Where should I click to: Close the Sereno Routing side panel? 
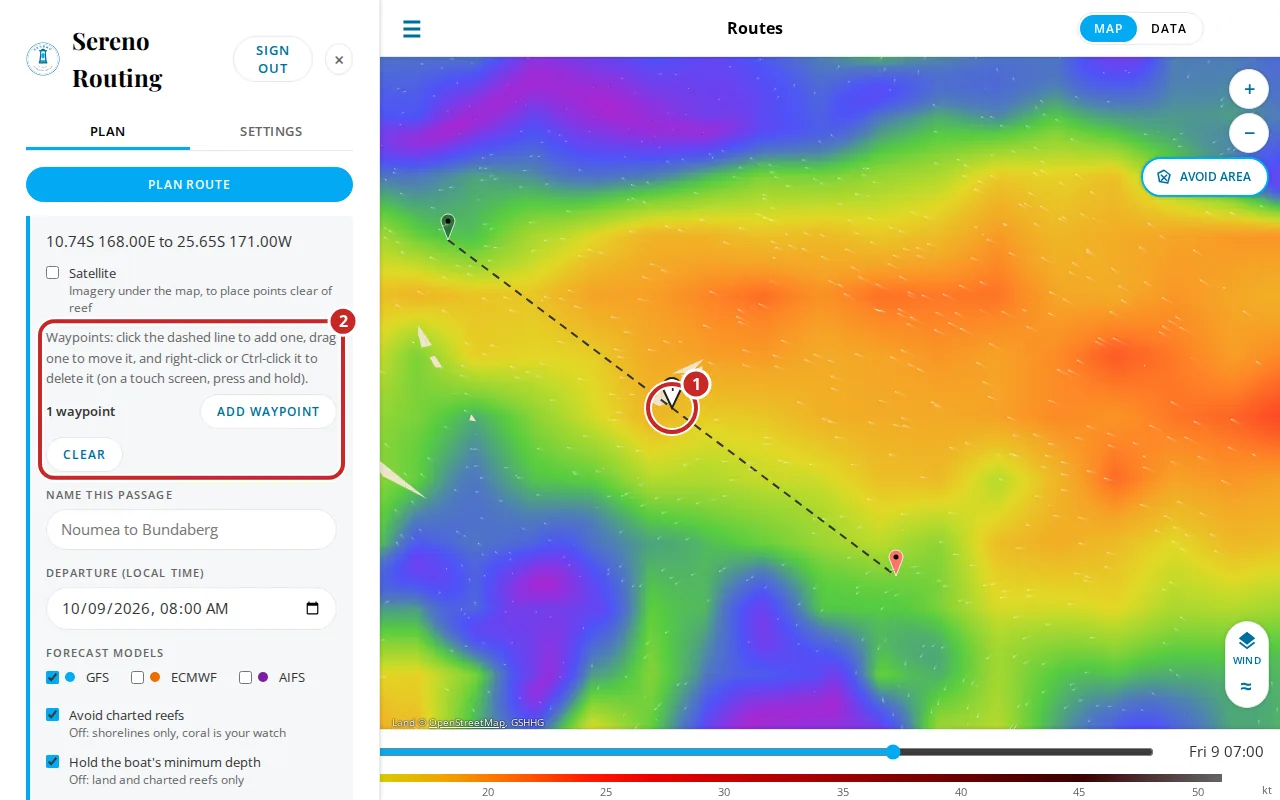(339, 60)
